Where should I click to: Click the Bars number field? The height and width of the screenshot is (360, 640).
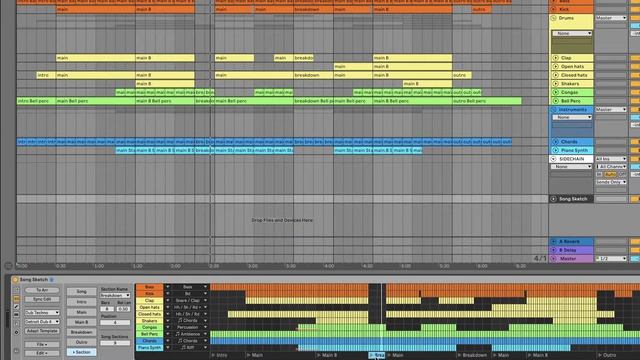(107, 309)
